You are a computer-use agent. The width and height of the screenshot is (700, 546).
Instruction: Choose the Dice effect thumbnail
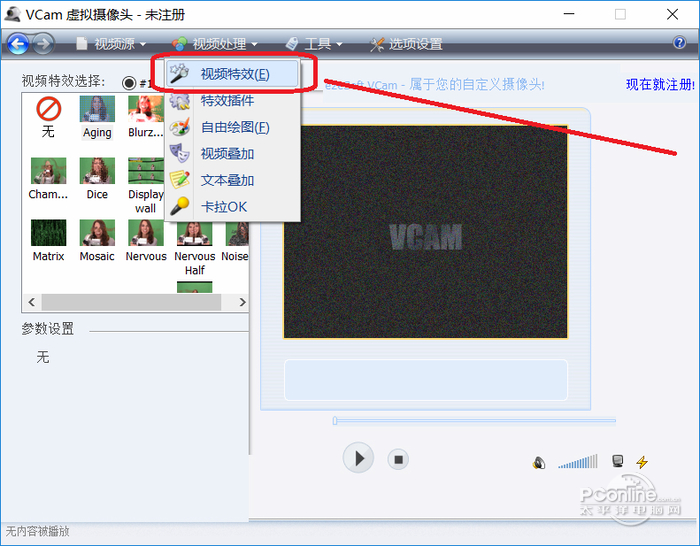97,171
